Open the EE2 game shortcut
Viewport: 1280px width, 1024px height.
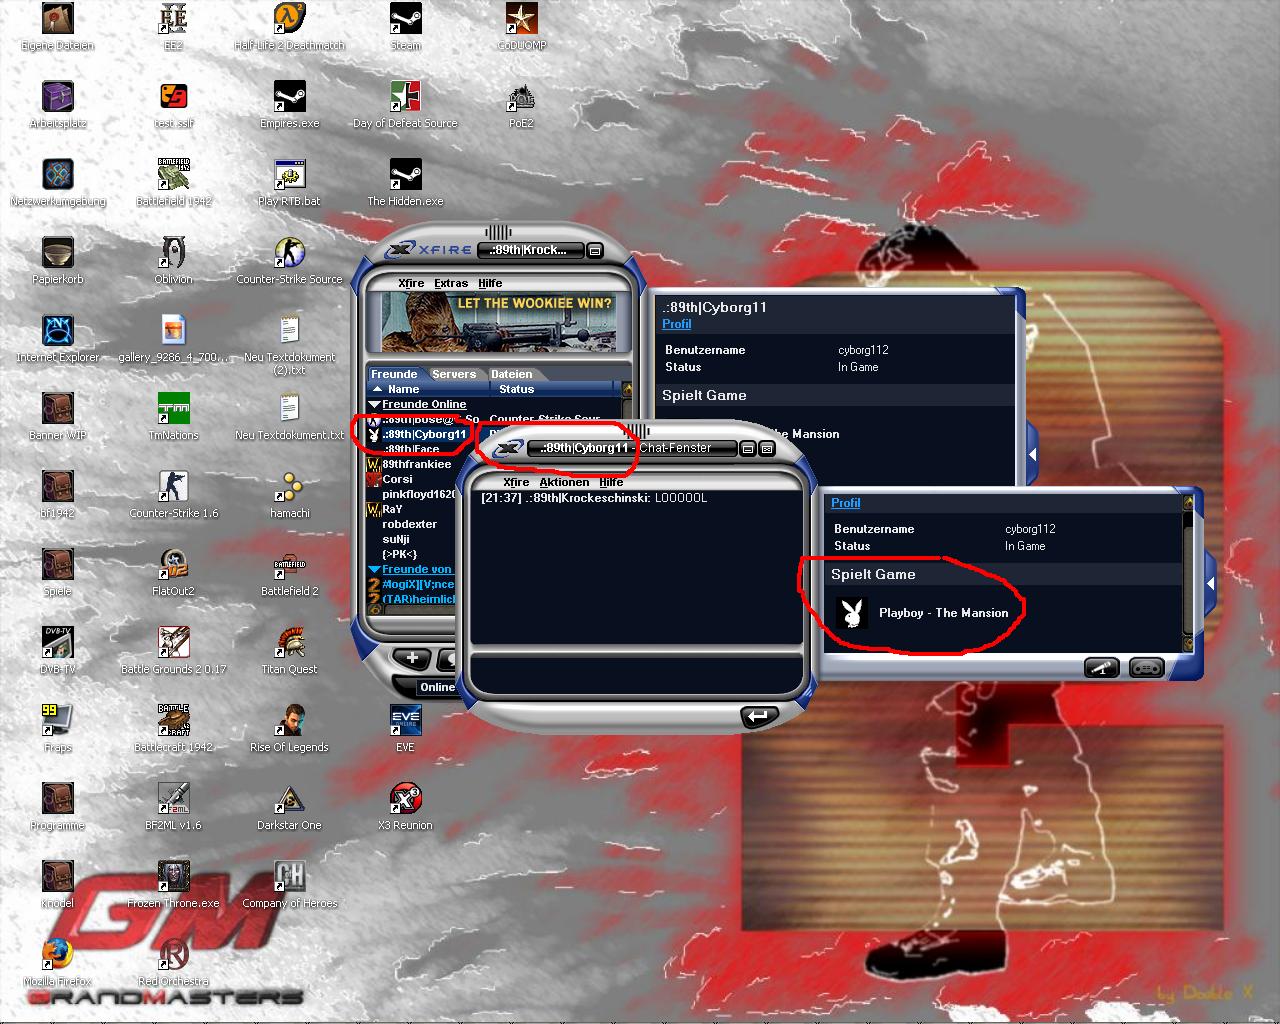[173, 27]
